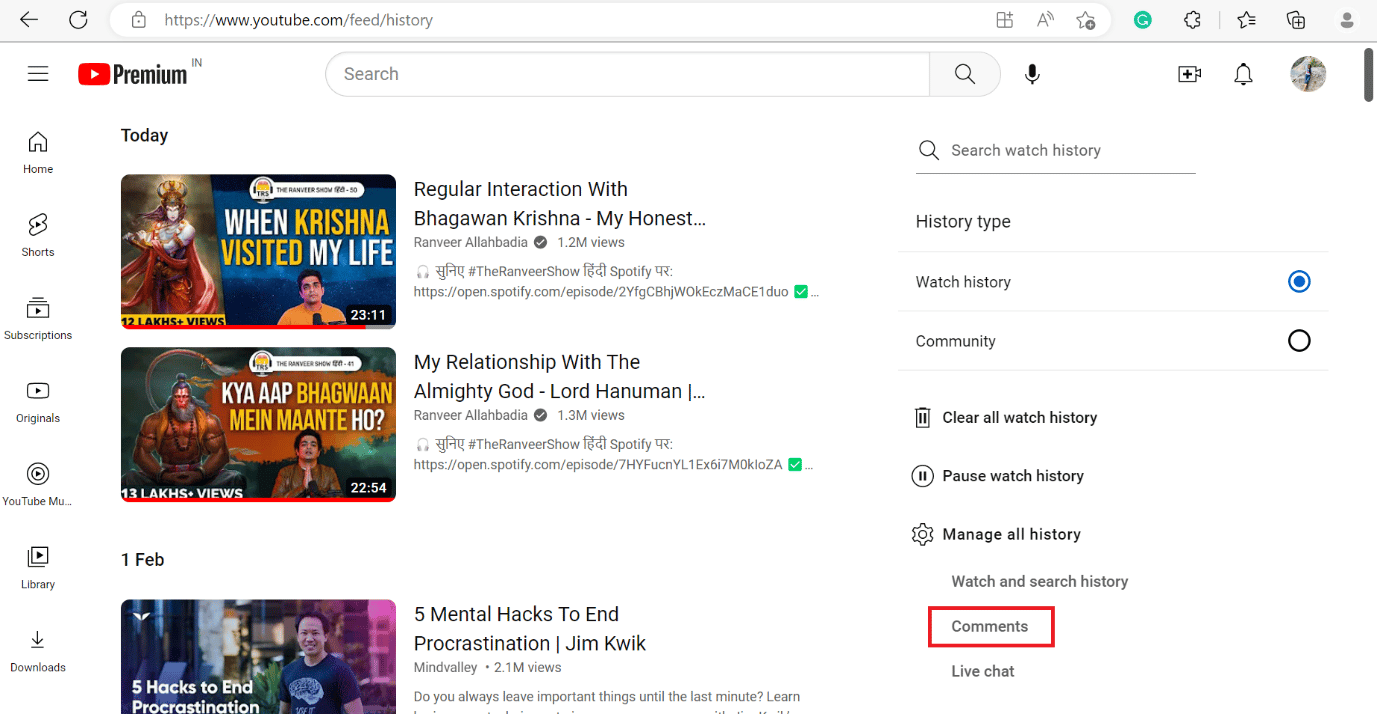Expand the hamburger navigation menu

[x=38, y=73]
